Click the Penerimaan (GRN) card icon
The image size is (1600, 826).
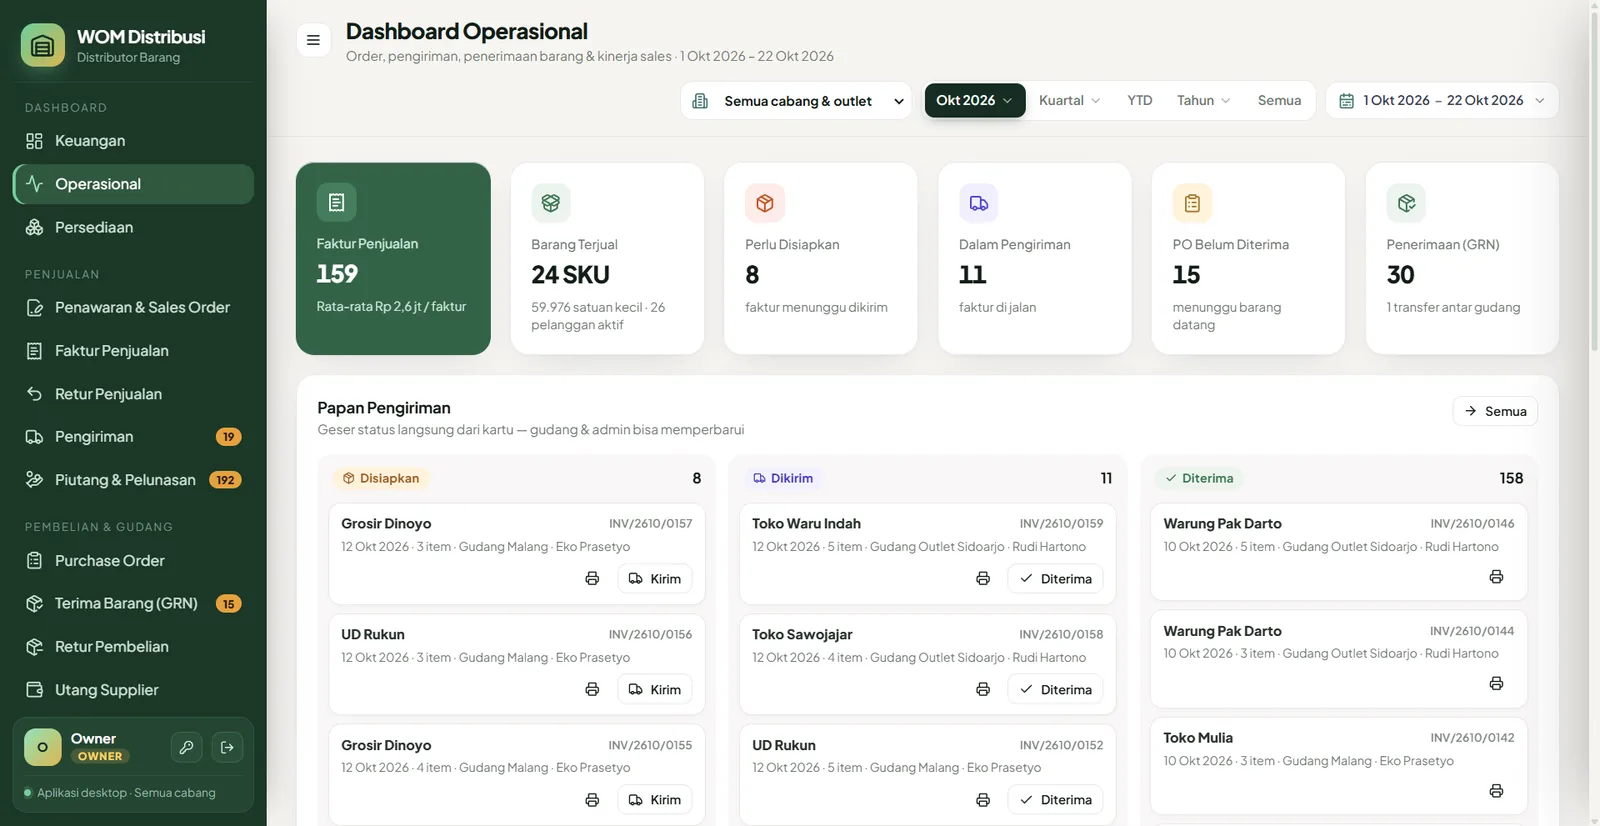click(1406, 203)
